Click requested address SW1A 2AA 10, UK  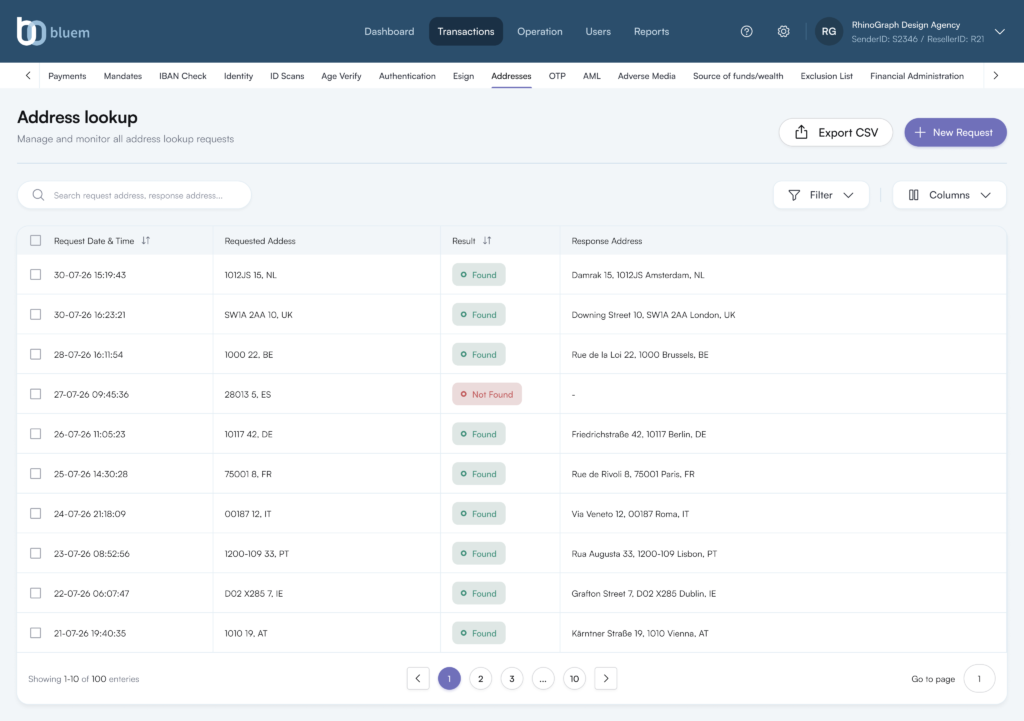tap(259, 315)
